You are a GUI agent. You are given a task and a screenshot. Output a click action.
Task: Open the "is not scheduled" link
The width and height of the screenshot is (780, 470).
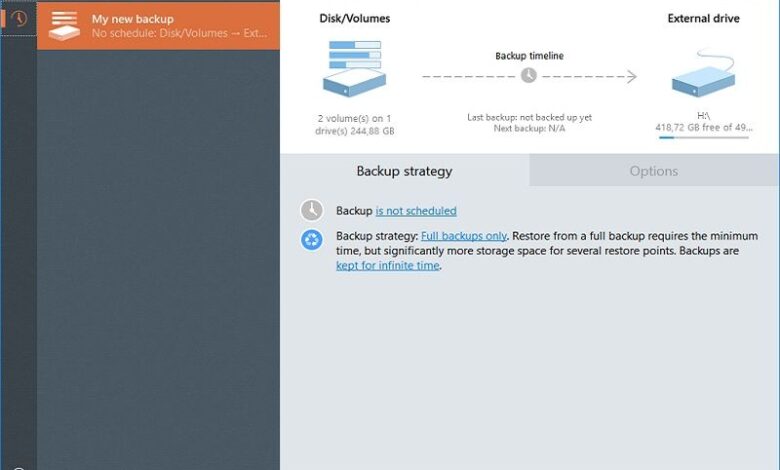[x=416, y=211]
